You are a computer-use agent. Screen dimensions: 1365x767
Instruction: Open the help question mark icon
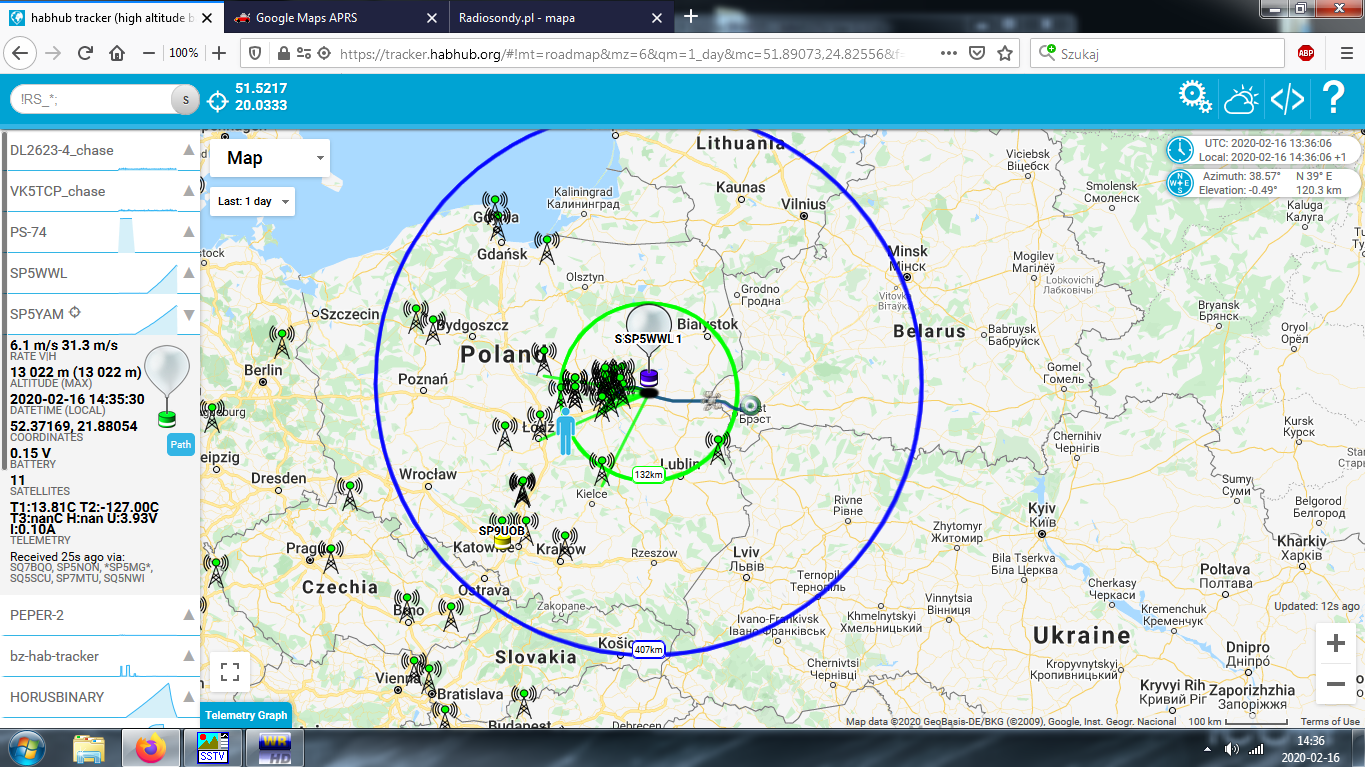pyautogui.click(x=1333, y=97)
